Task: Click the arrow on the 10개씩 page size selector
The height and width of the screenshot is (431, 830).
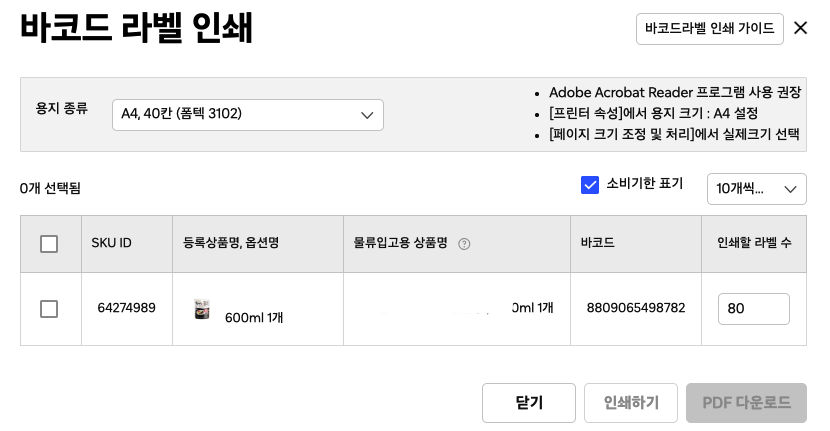Action: 791,188
